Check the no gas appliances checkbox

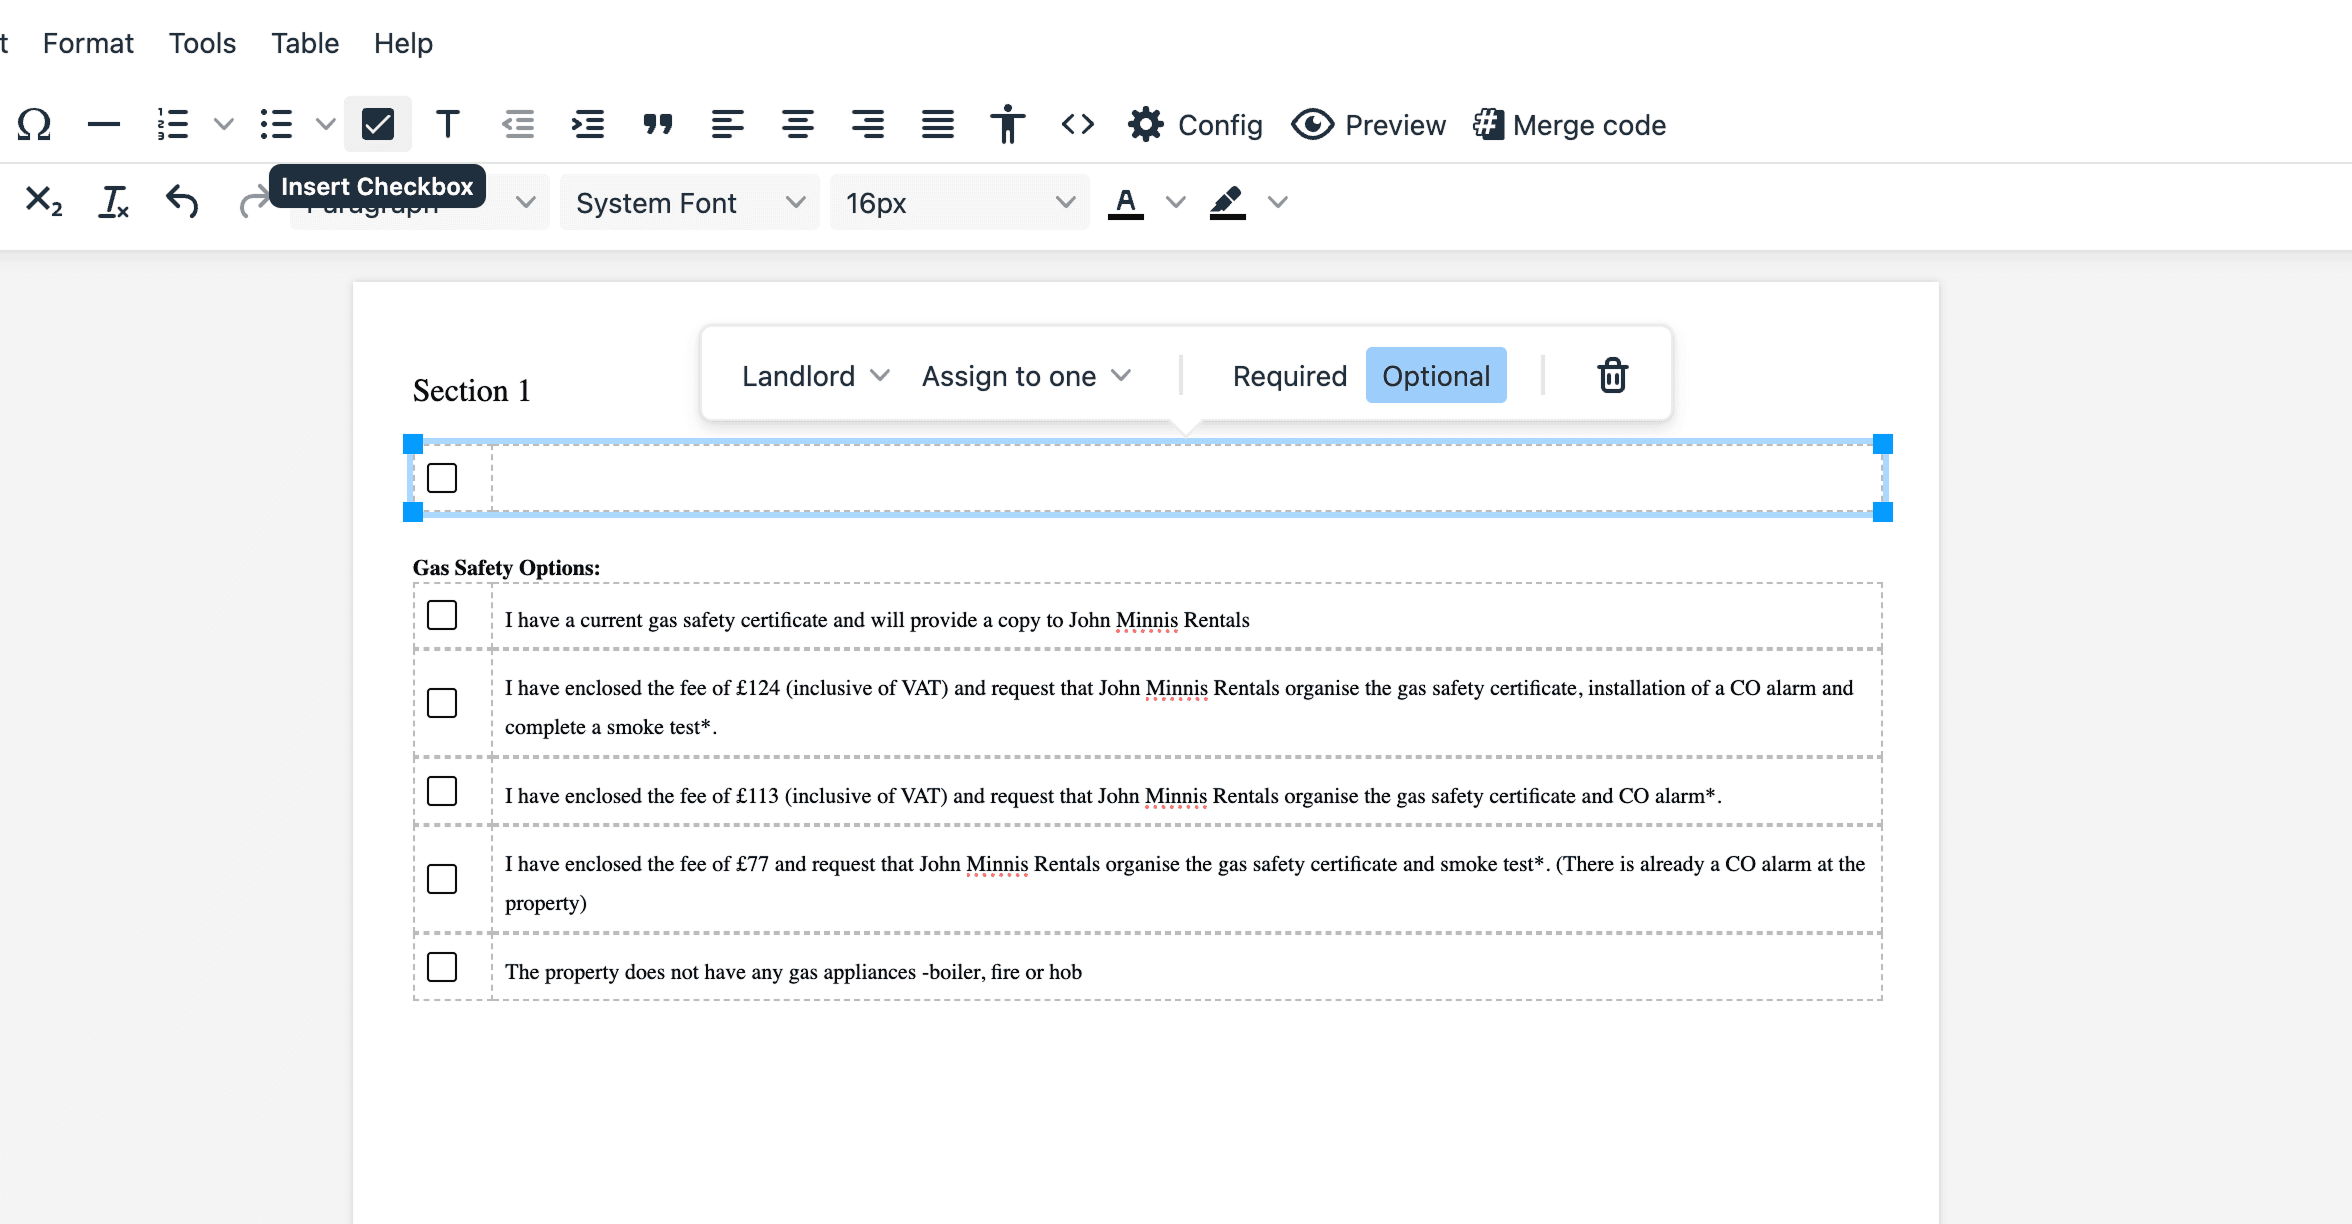442,967
